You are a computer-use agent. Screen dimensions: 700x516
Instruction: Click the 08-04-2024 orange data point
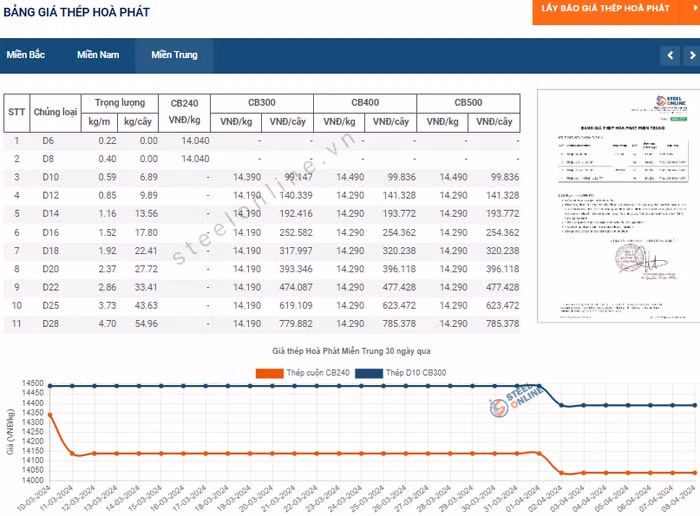click(x=695, y=473)
